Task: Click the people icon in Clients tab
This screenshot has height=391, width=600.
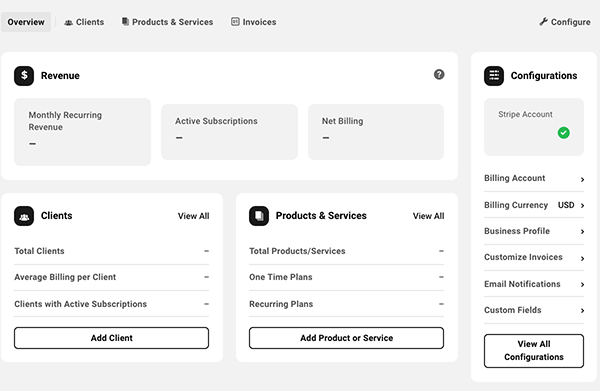Action: point(68,23)
